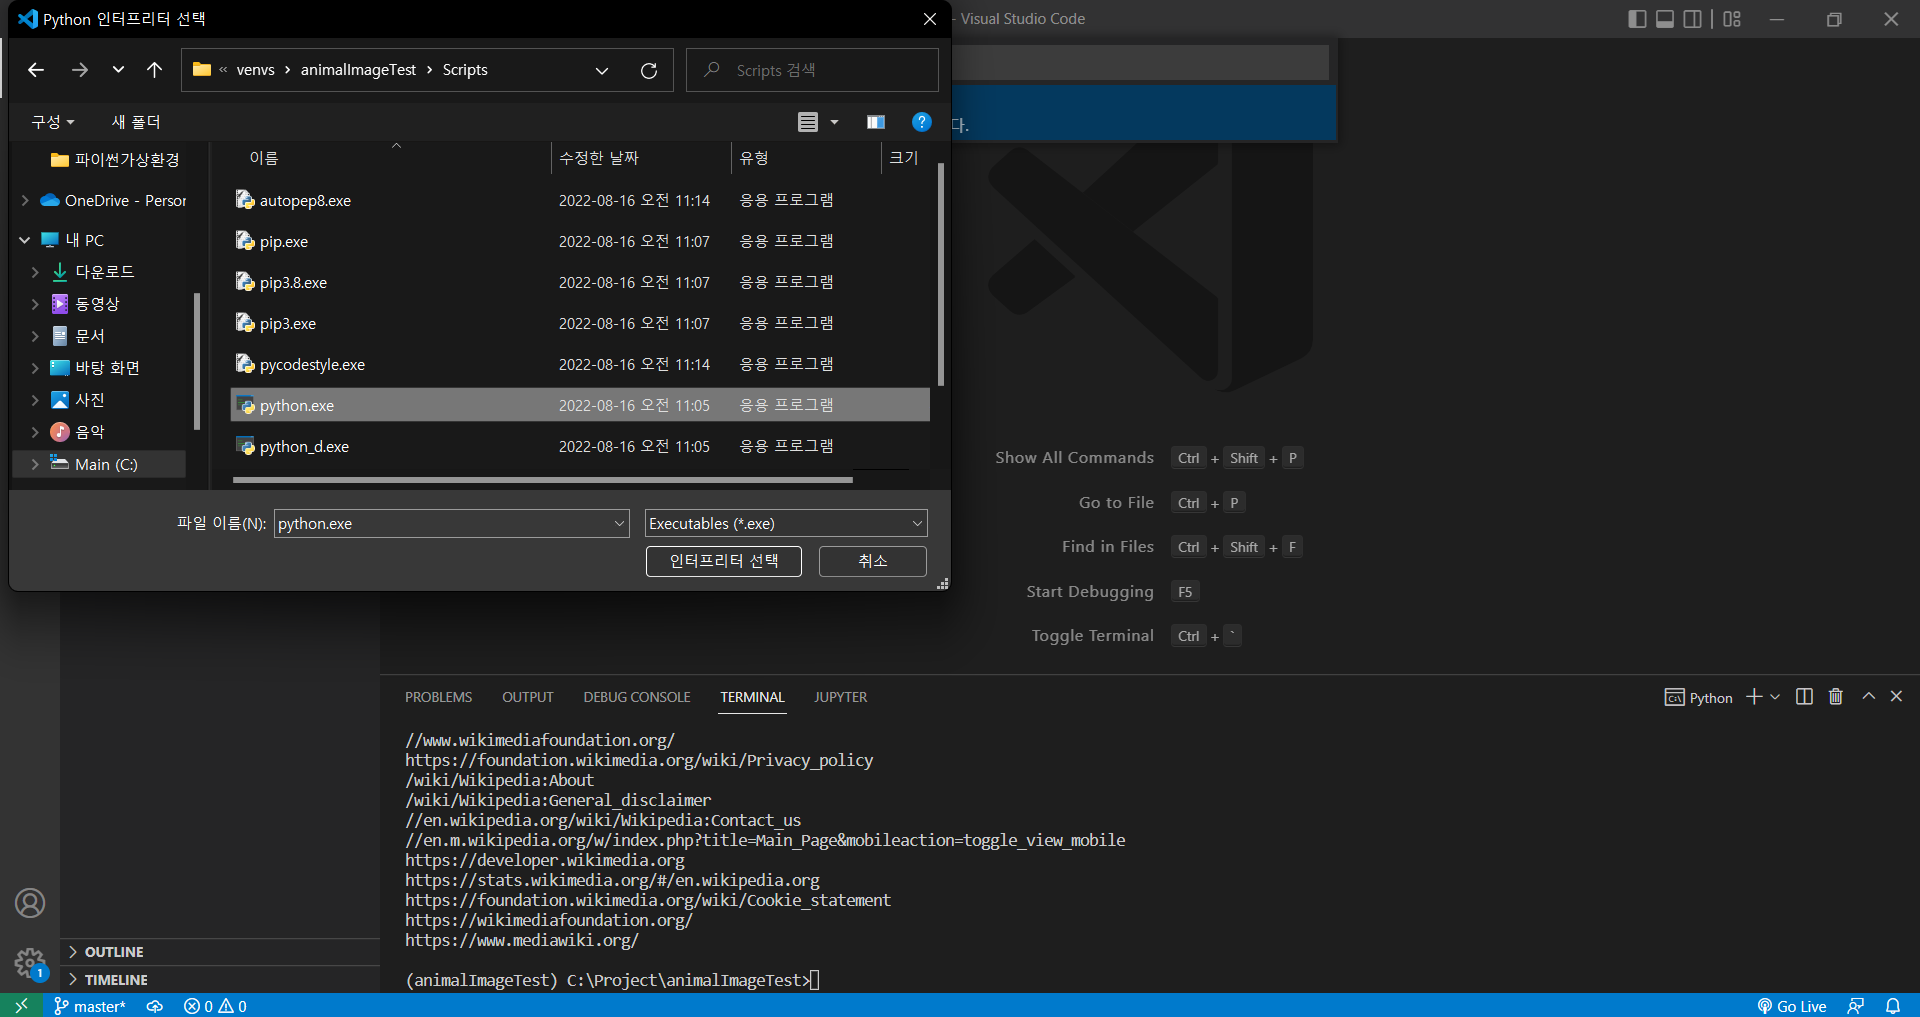Go forward in file dialog
This screenshot has height=1017, width=1920.
[x=80, y=70]
